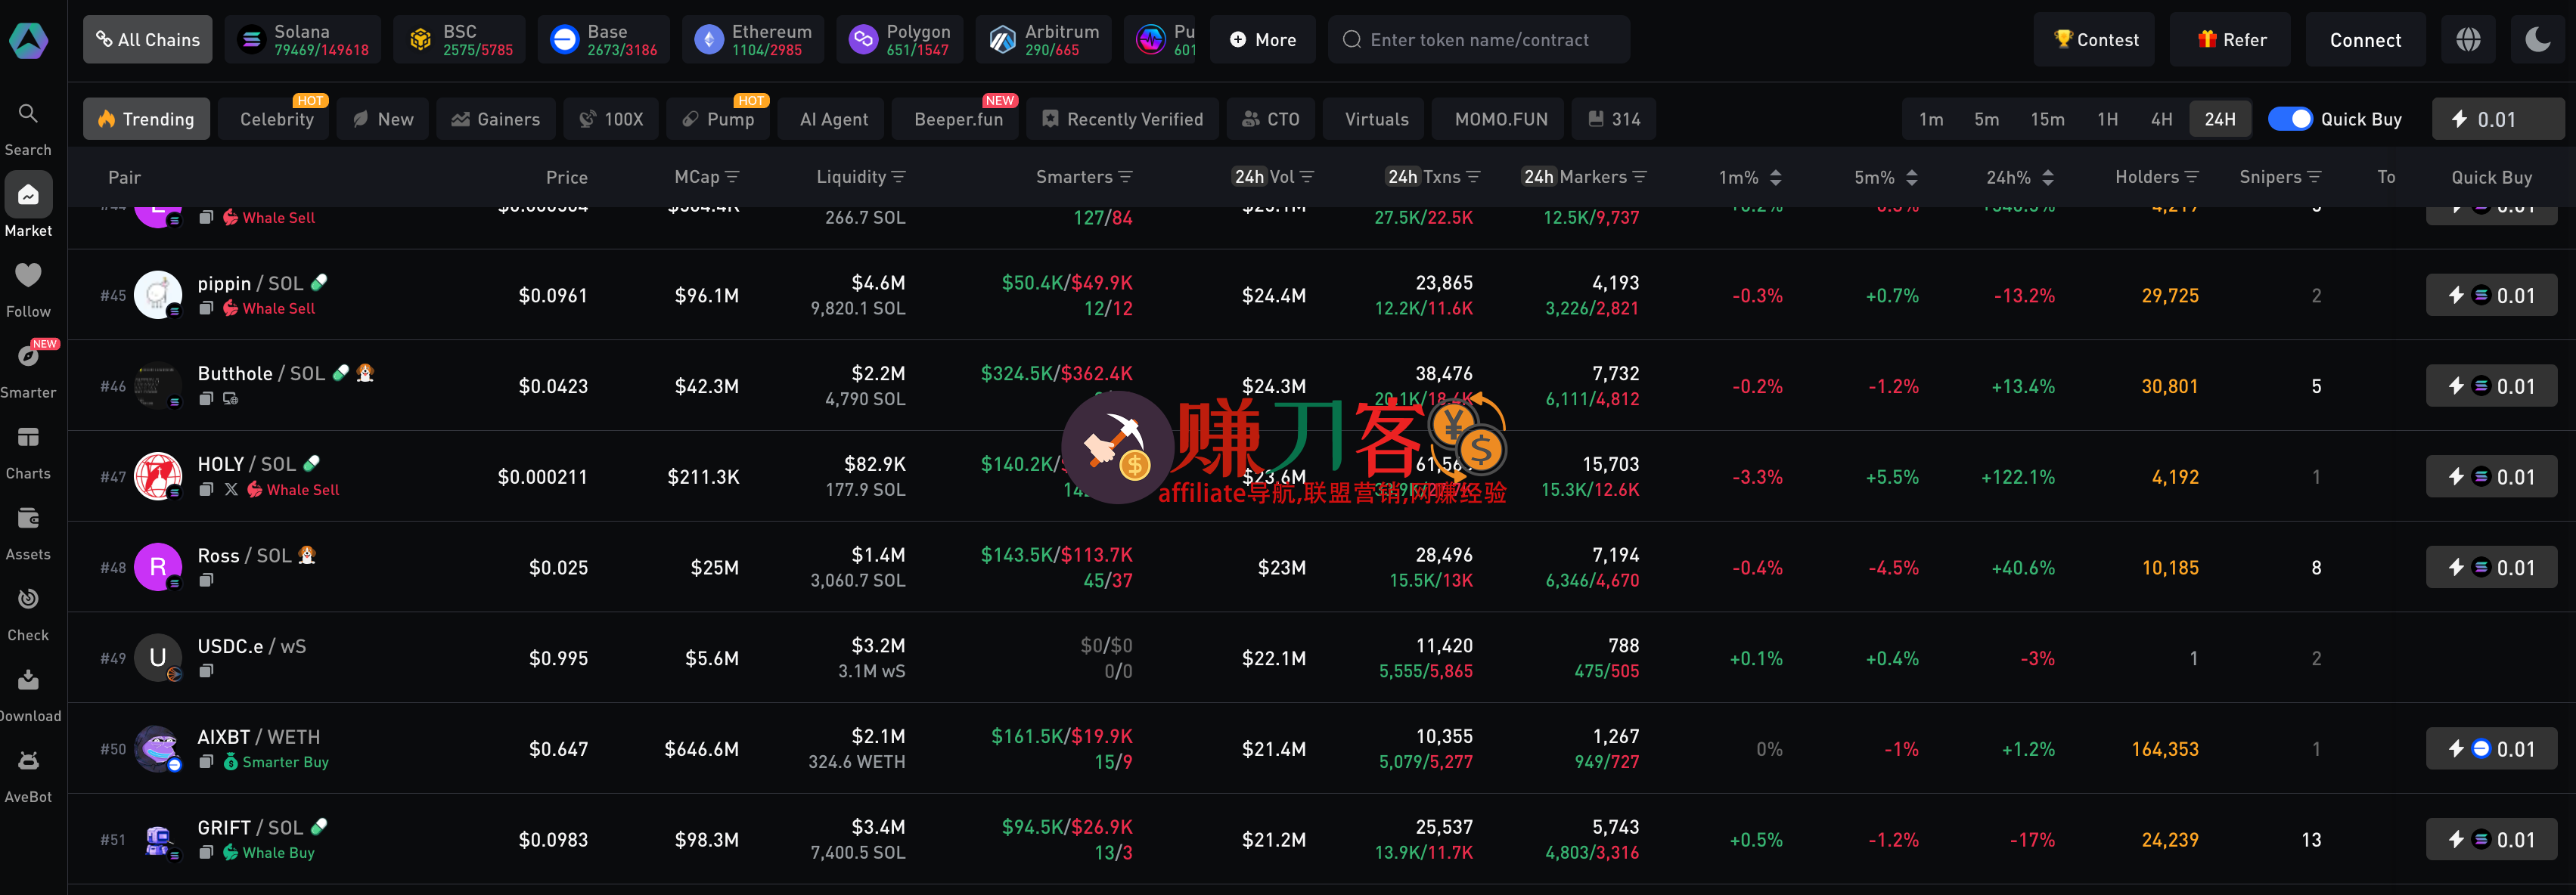This screenshot has width=2576, height=895.
Task: Open the Smarter sidebar icon
Action: click(28, 356)
